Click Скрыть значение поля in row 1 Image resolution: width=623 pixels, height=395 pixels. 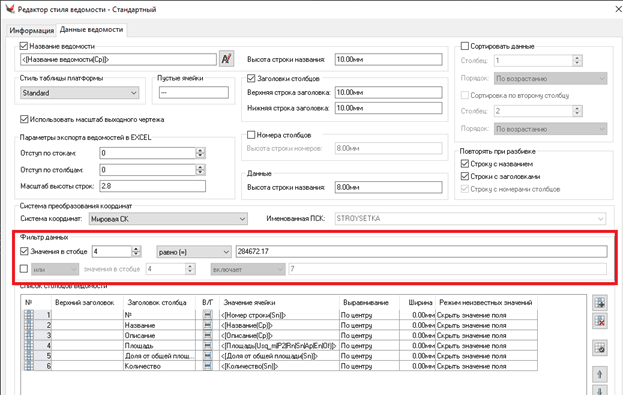click(x=486, y=315)
